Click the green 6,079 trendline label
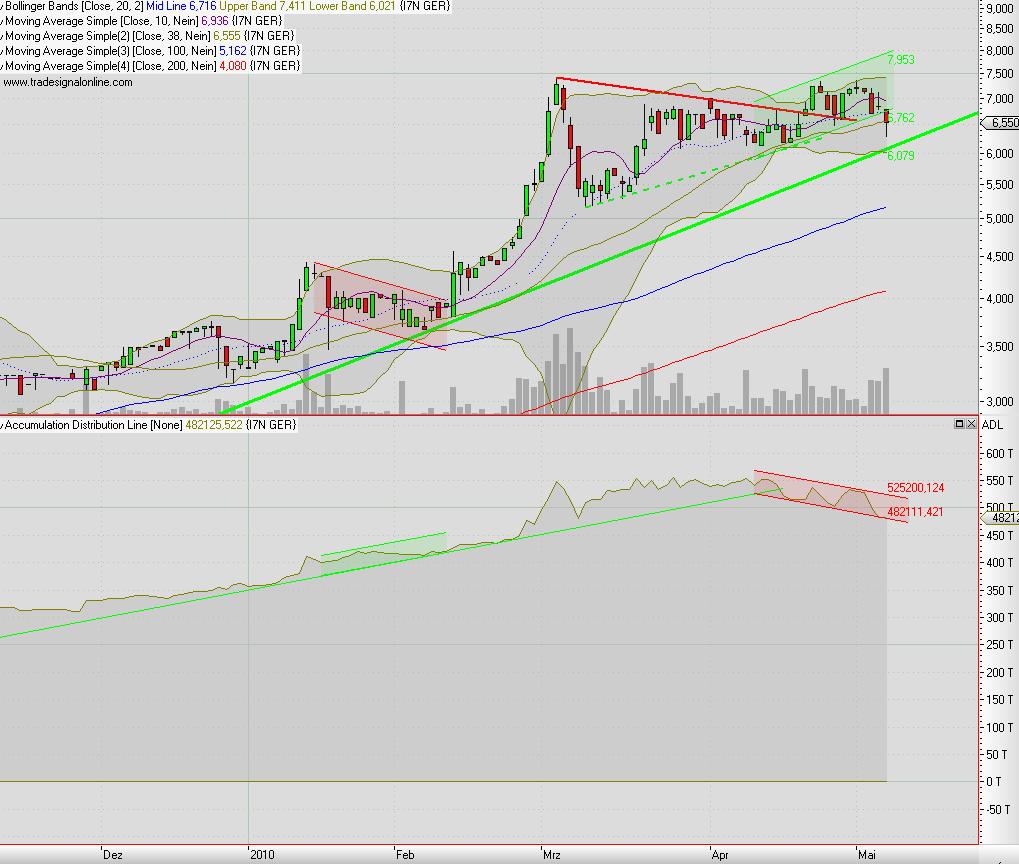Image resolution: width=1019 pixels, height=864 pixels. [x=901, y=155]
